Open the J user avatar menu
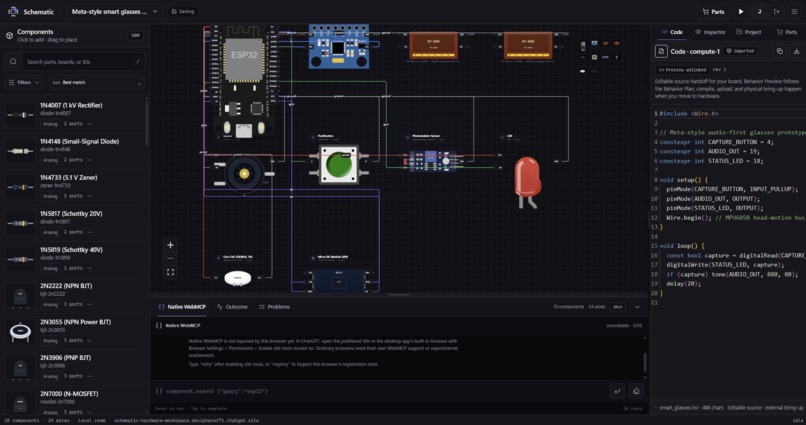806x425 pixels. pos(759,11)
